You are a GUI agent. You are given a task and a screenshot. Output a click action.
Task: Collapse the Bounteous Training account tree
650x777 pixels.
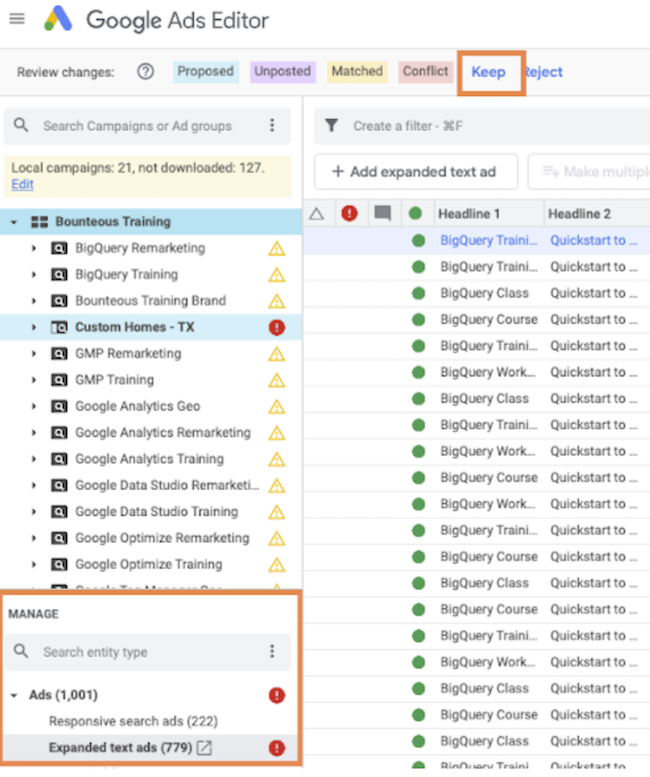14,222
